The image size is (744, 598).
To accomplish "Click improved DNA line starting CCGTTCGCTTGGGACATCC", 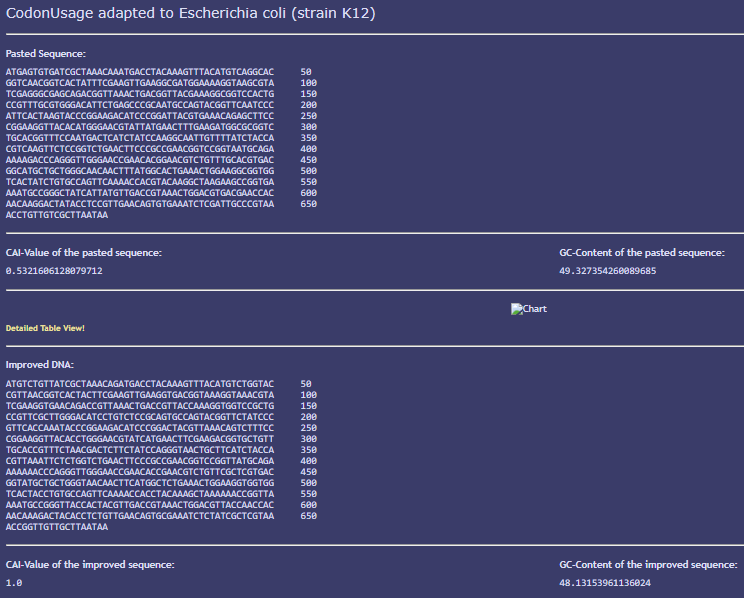I will coord(140,416).
